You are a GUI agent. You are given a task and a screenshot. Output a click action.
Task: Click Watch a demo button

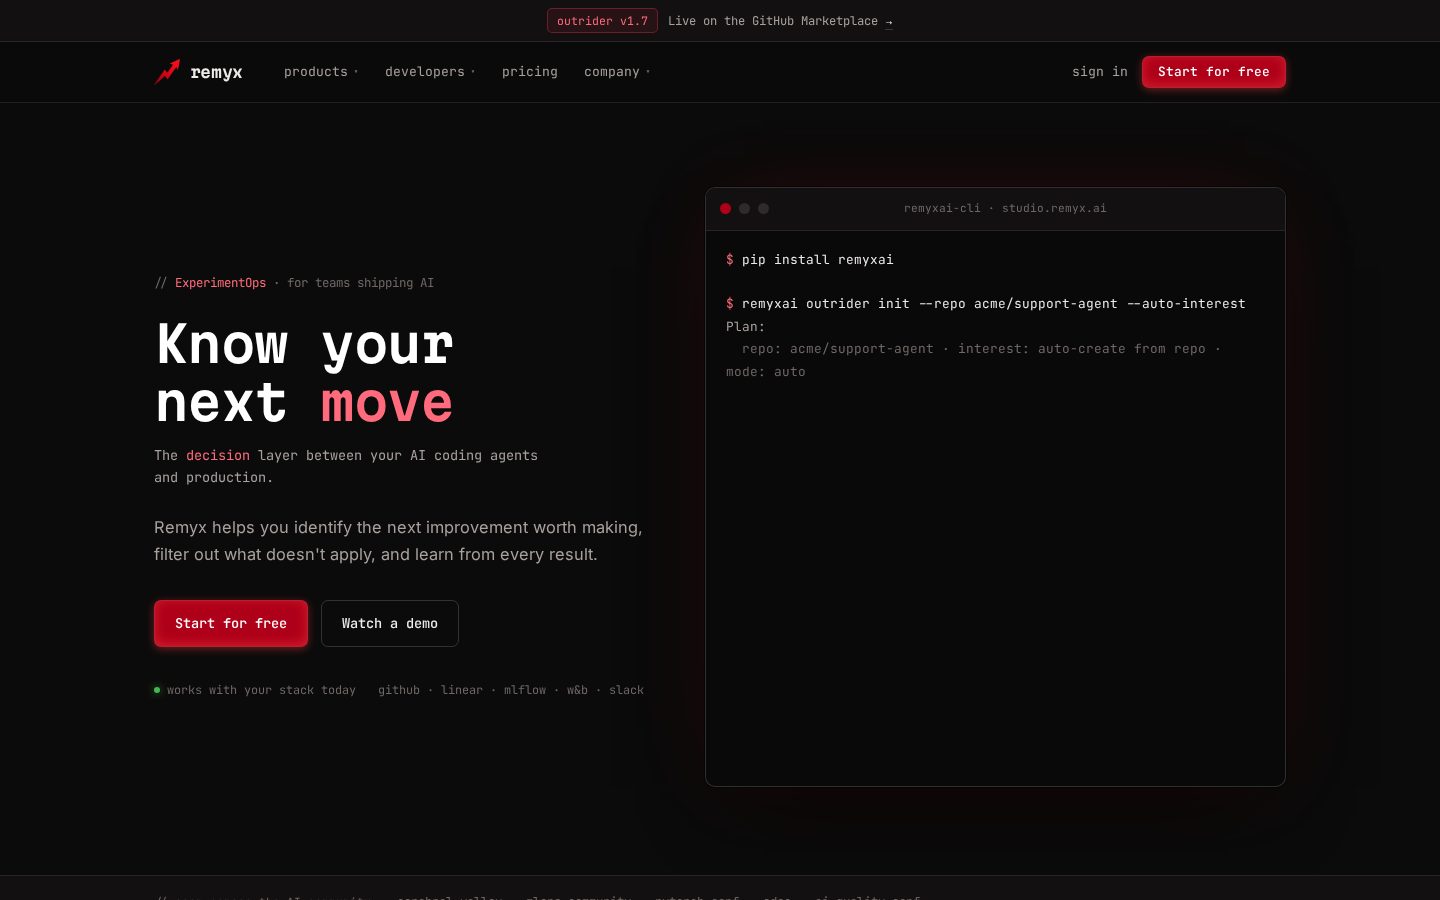390,623
